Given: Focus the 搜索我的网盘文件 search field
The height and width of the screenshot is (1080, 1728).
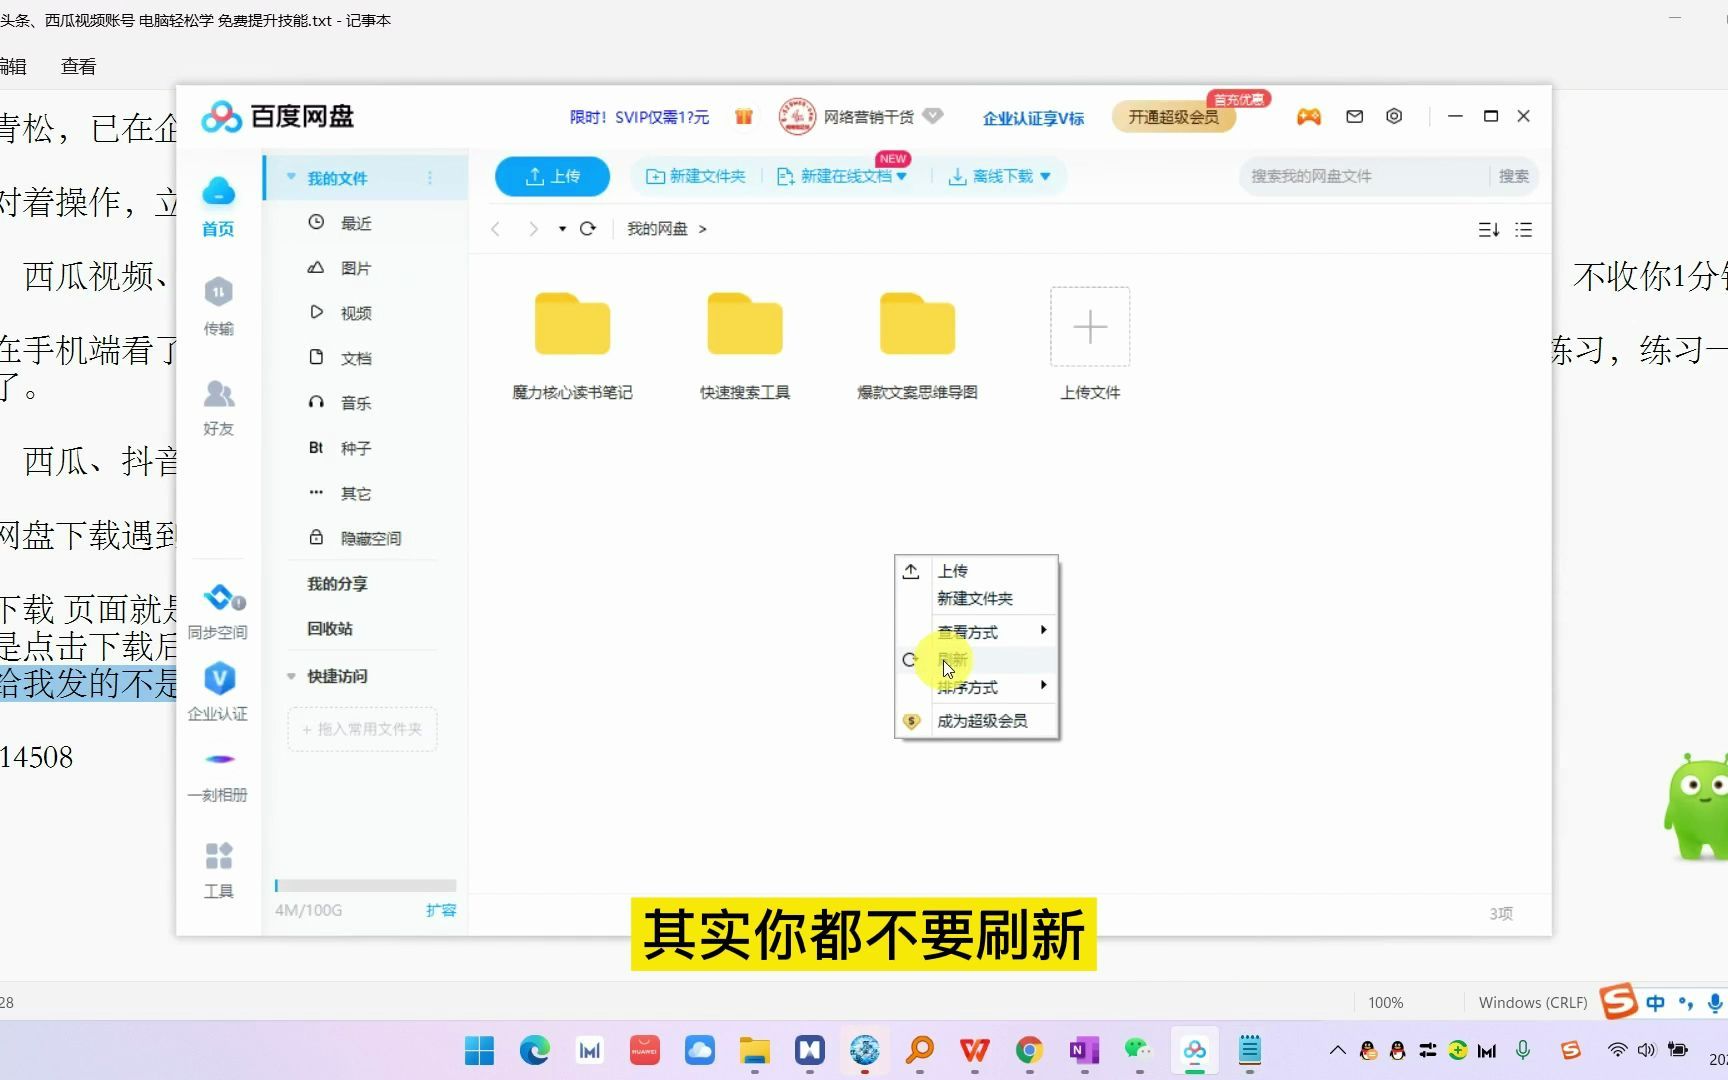Looking at the screenshot, I should [1365, 176].
